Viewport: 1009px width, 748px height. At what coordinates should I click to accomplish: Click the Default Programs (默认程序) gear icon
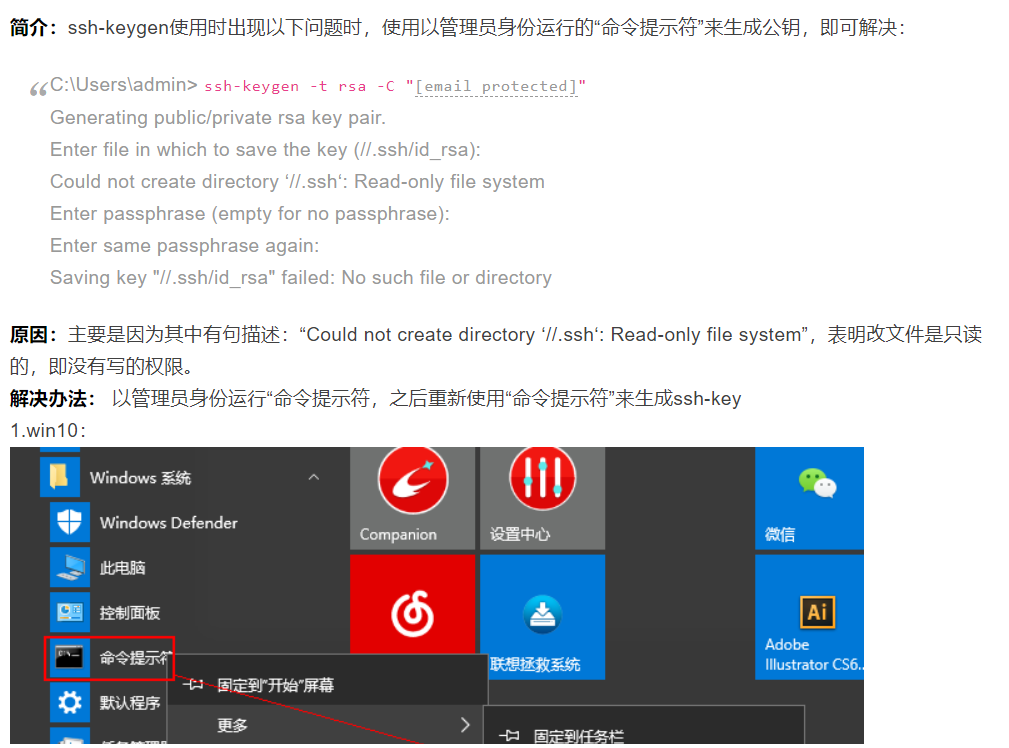pos(69,703)
